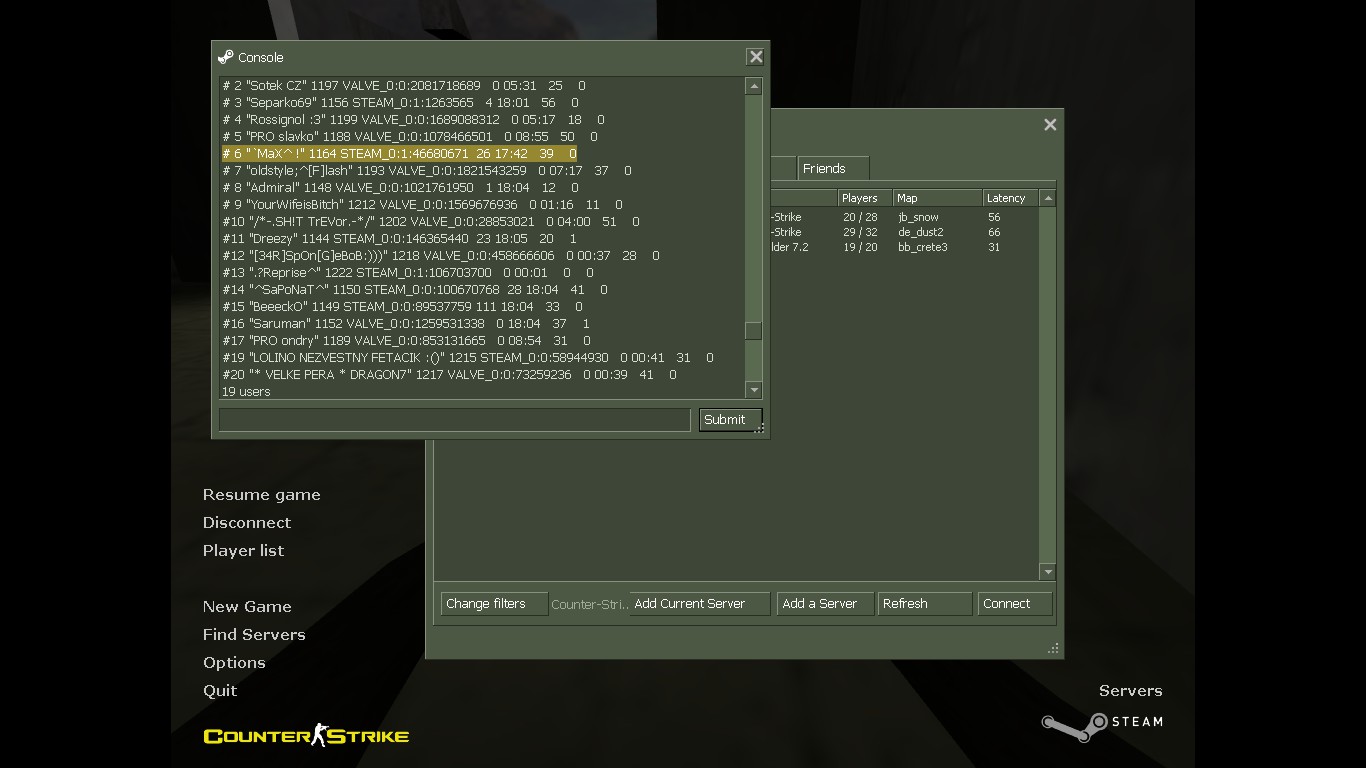Switch to the Friends tab
Image resolution: width=1366 pixels, height=768 pixels.
(x=832, y=168)
